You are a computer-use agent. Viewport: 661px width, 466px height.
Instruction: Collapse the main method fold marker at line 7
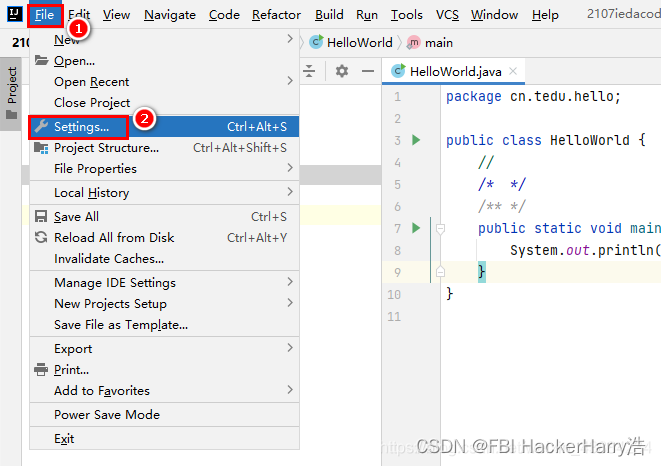click(441, 229)
